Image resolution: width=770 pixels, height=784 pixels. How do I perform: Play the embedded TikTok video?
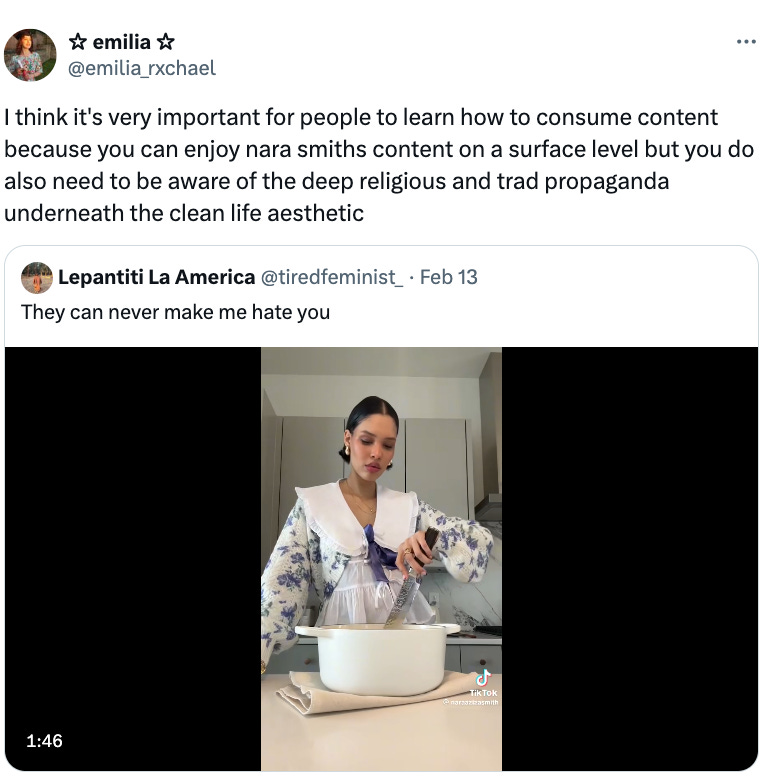pyautogui.click(x=381, y=559)
